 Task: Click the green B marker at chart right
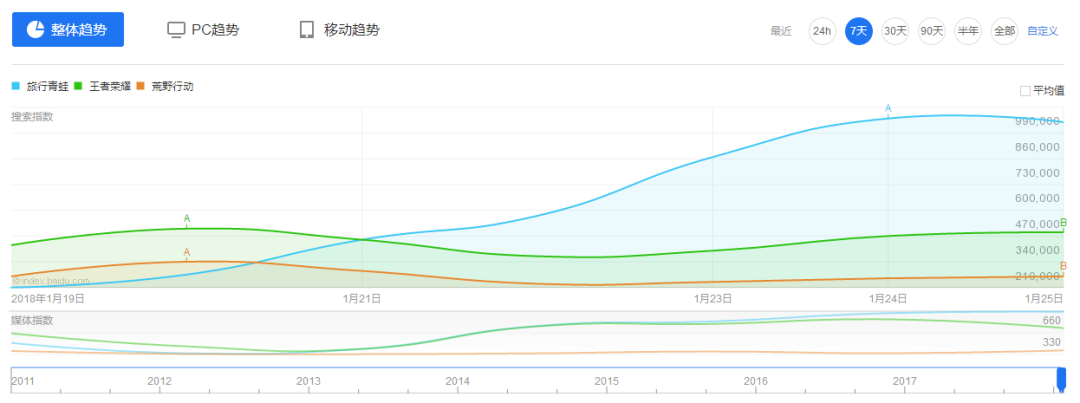1063,223
